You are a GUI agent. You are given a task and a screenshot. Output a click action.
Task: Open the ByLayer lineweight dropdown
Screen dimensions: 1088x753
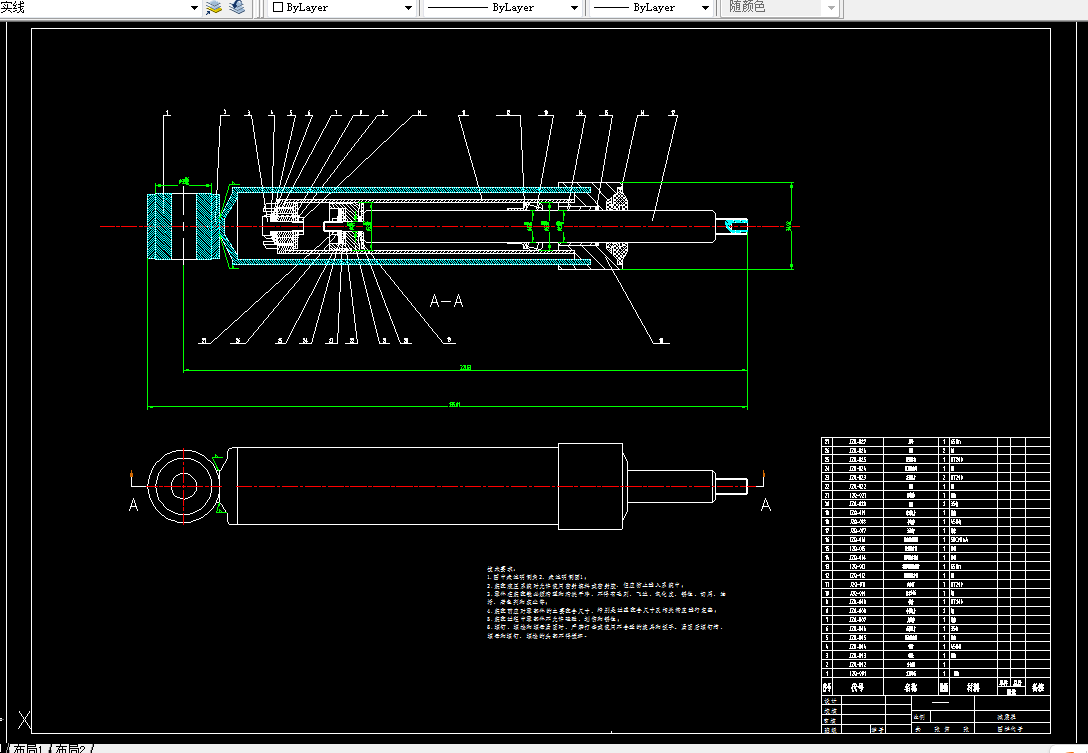tap(706, 8)
